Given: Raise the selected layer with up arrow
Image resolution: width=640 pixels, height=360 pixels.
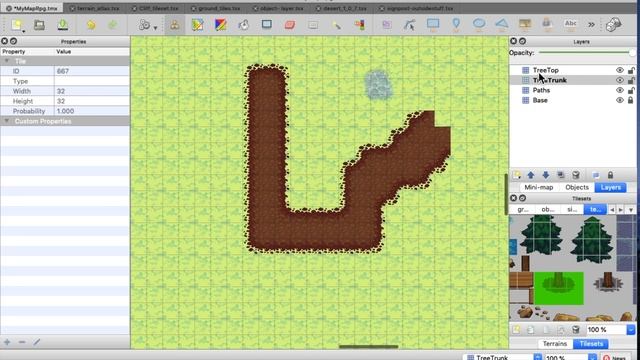Looking at the screenshot, I should pyautogui.click(x=531, y=175).
